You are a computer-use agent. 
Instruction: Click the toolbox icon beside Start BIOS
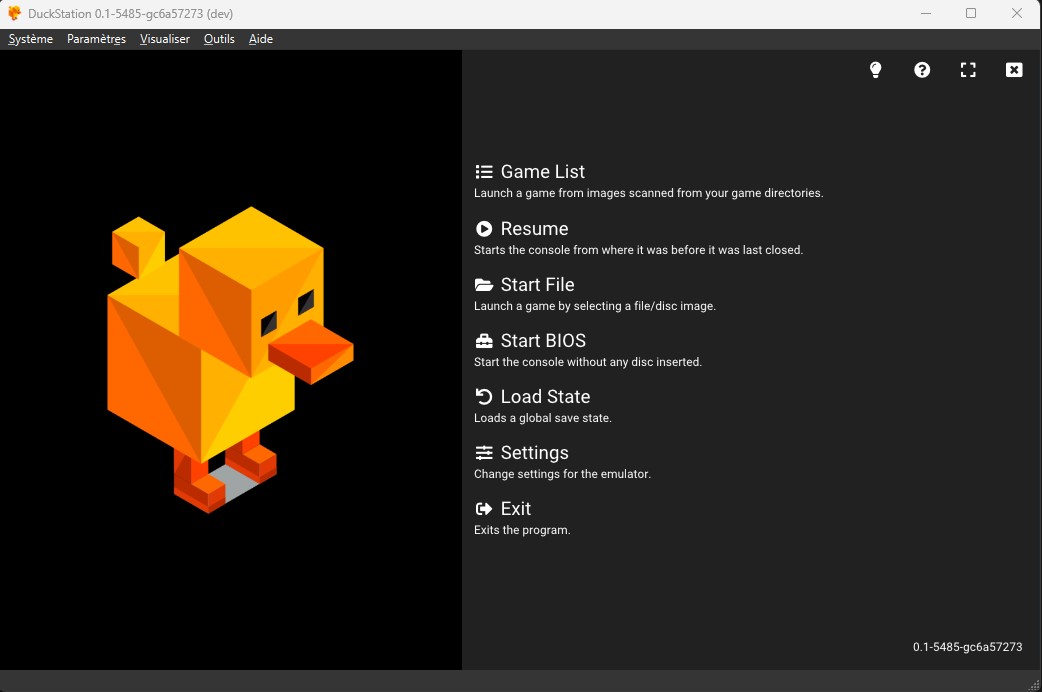point(484,341)
